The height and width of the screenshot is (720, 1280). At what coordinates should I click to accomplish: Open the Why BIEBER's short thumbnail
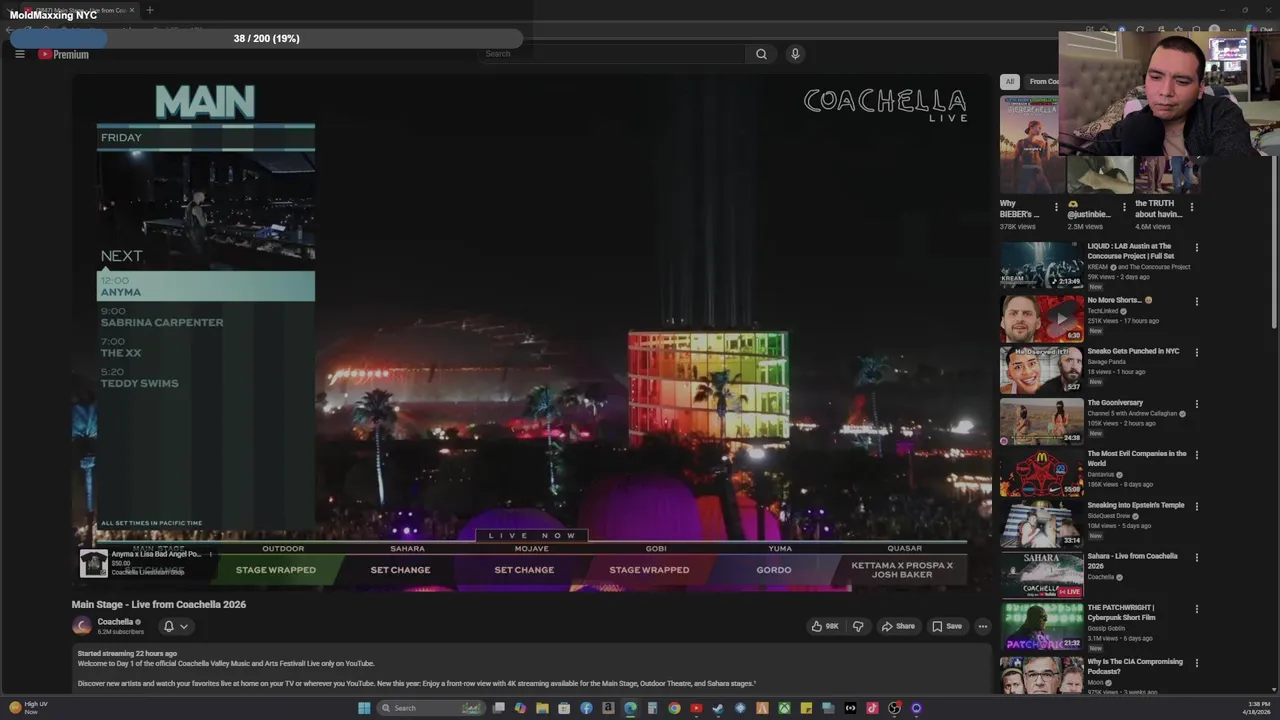1029,145
